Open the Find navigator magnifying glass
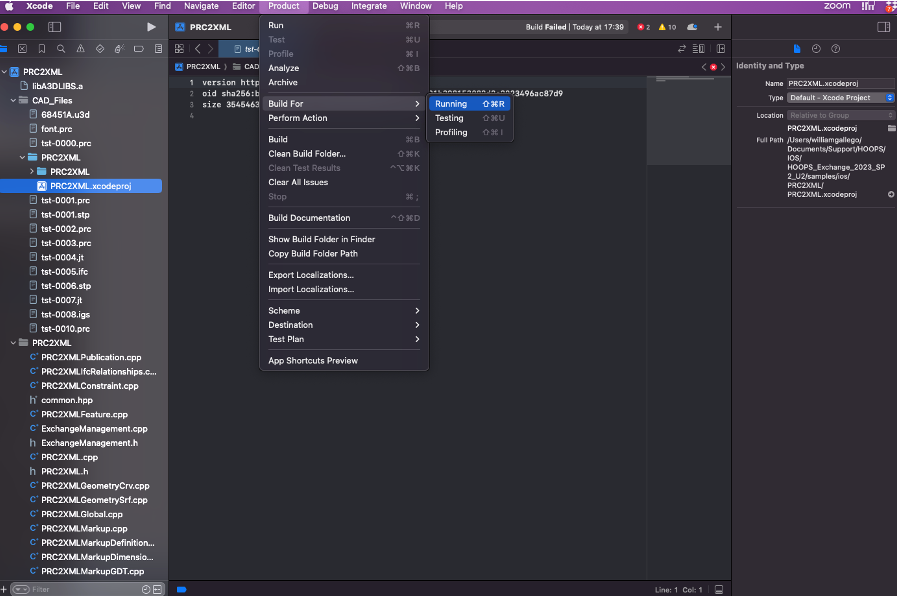This screenshot has height=596, width=897. (60, 48)
